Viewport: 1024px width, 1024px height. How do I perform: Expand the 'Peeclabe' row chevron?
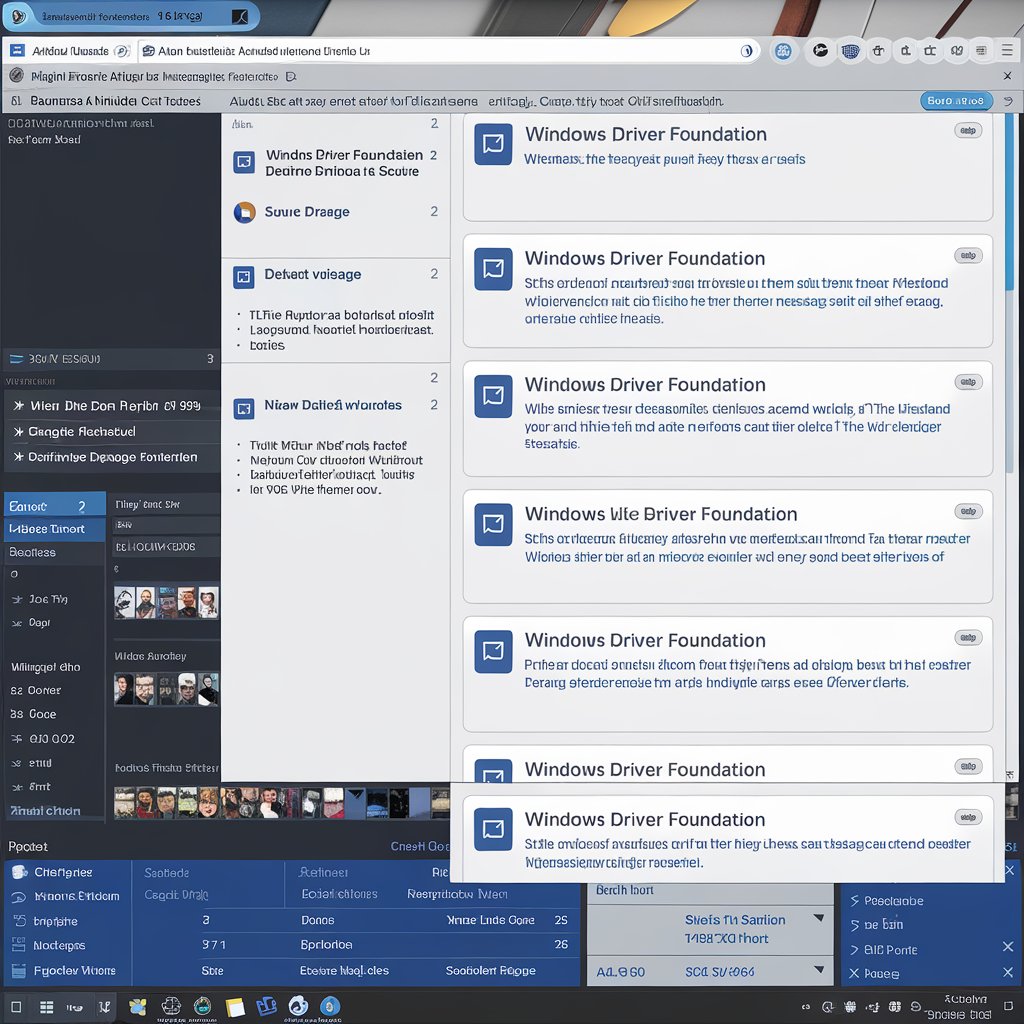point(854,901)
